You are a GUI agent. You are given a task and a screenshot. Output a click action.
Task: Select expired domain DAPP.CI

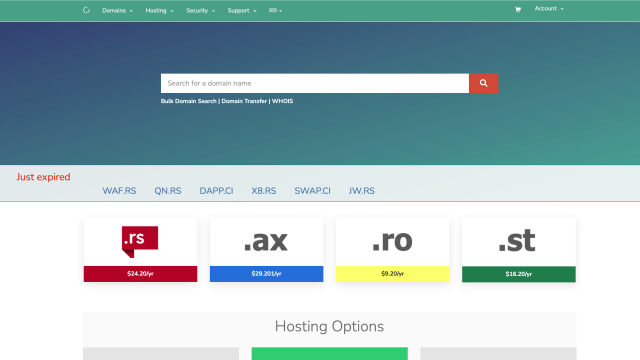coord(216,191)
